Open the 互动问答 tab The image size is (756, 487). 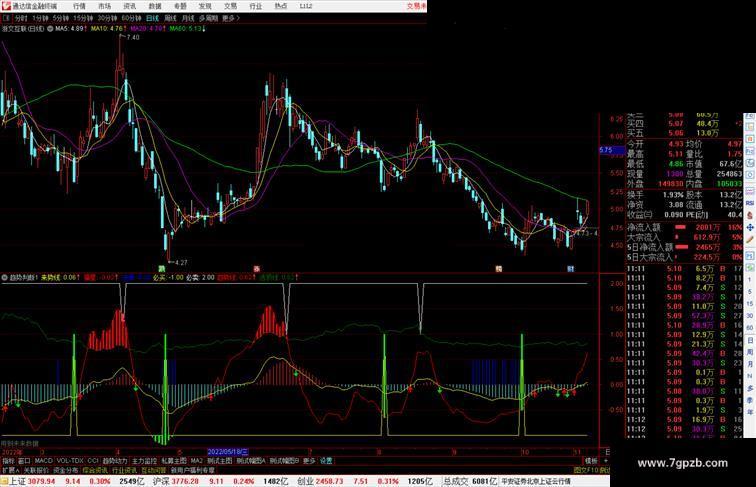pos(154,470)
